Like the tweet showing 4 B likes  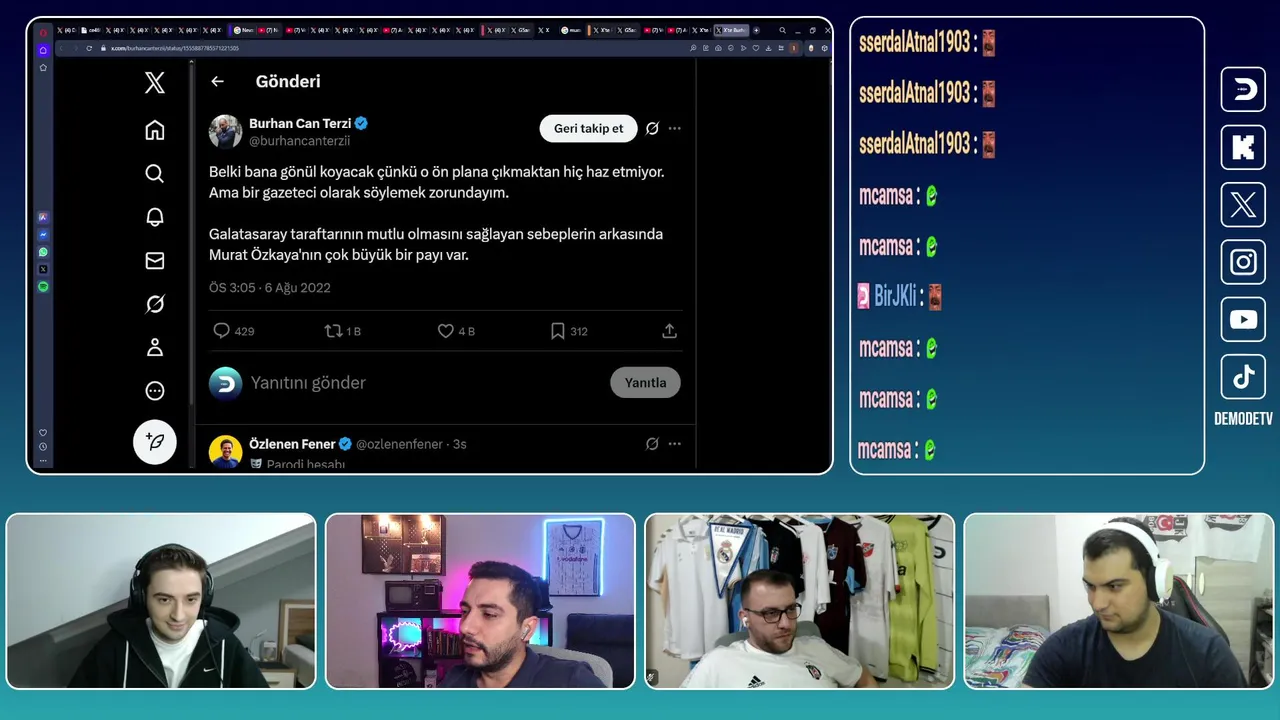[x=446, y=331]
